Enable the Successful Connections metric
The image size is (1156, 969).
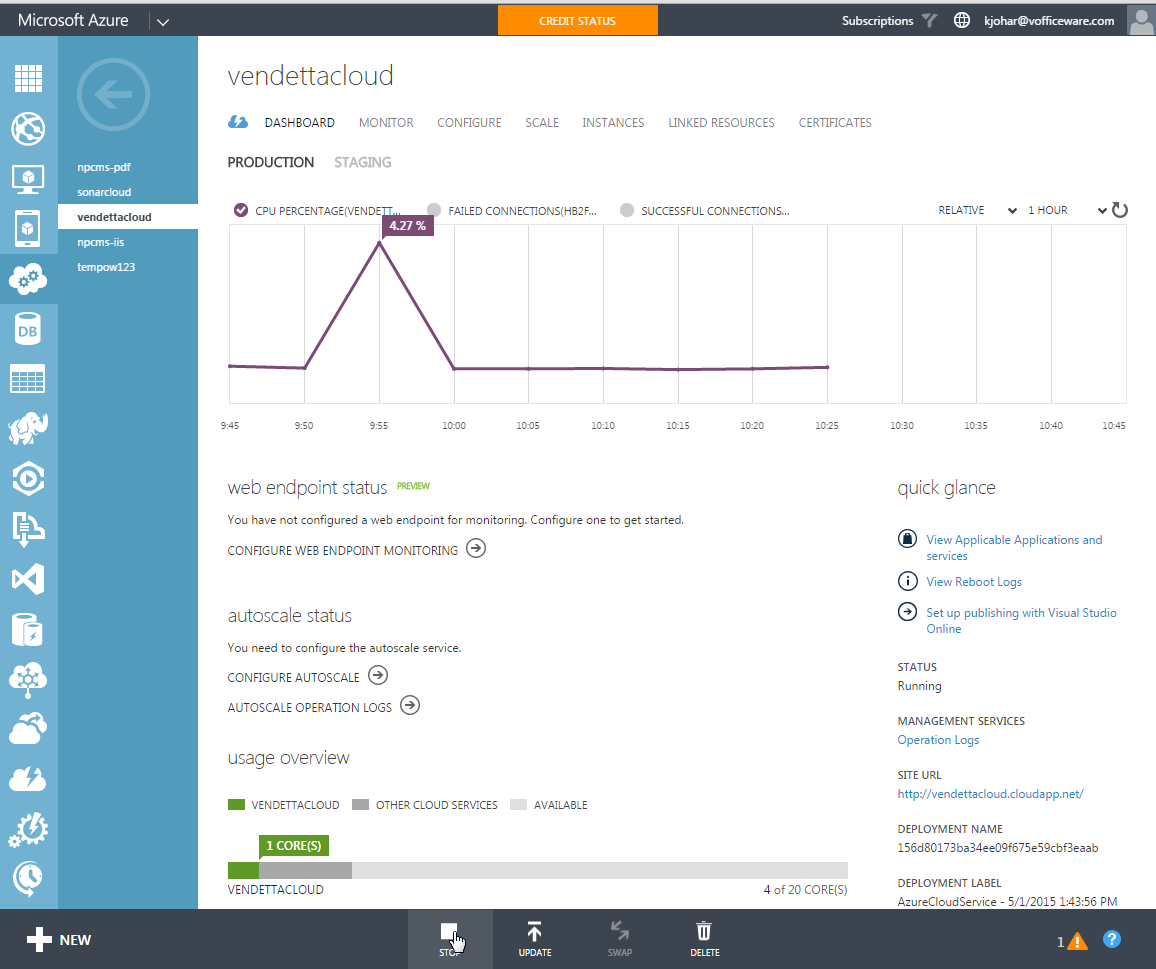[627, 210]
